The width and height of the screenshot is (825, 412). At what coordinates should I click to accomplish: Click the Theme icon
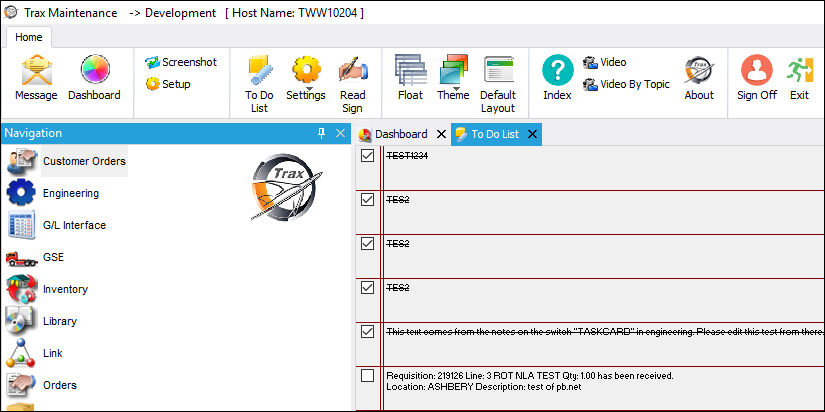pos(453,68)
